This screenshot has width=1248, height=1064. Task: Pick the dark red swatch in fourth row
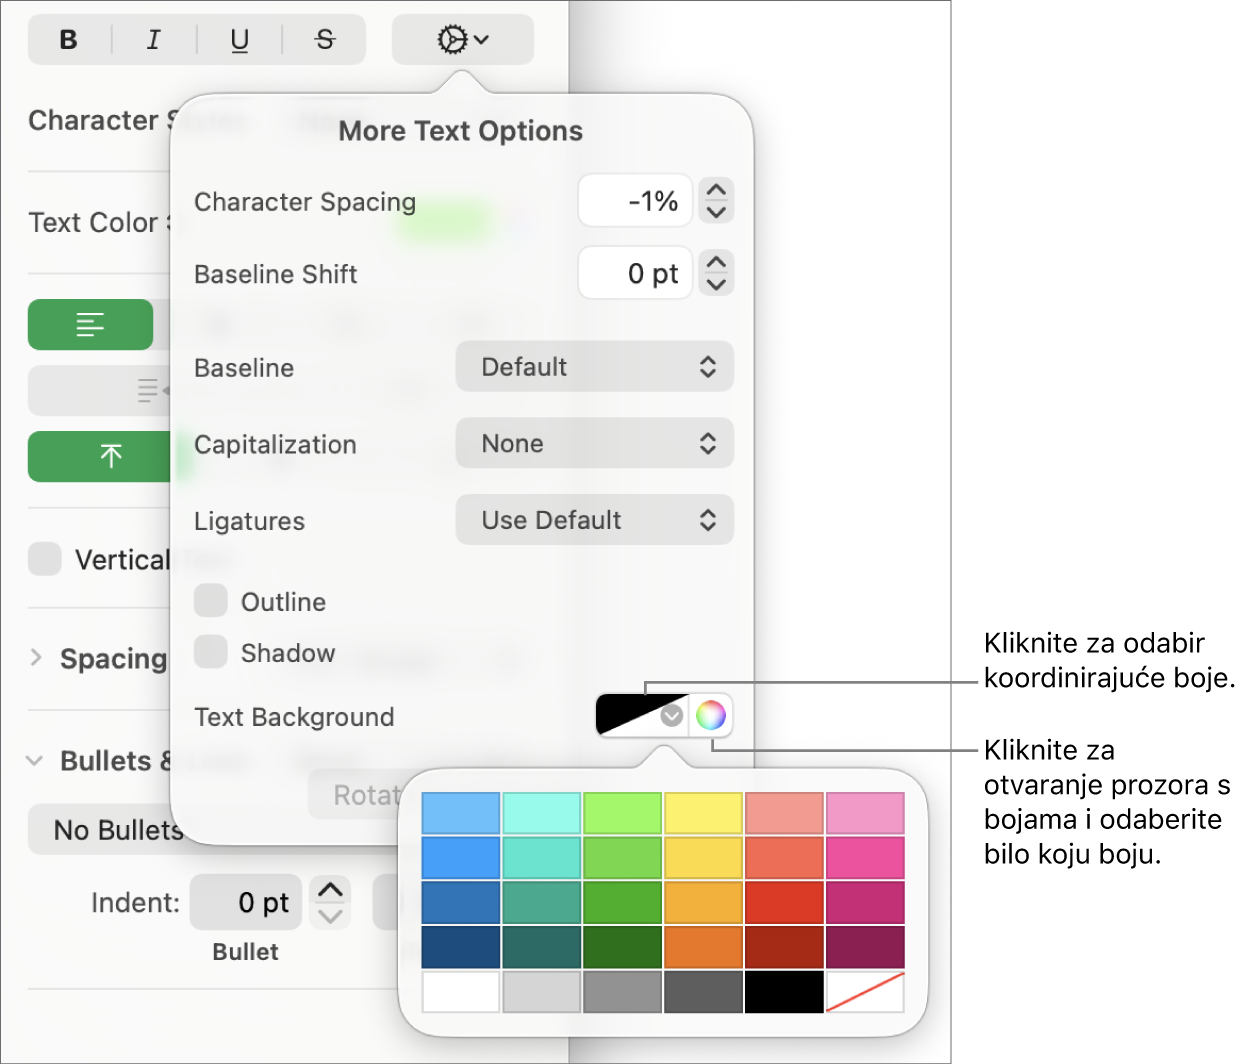[x=785, y=947]
